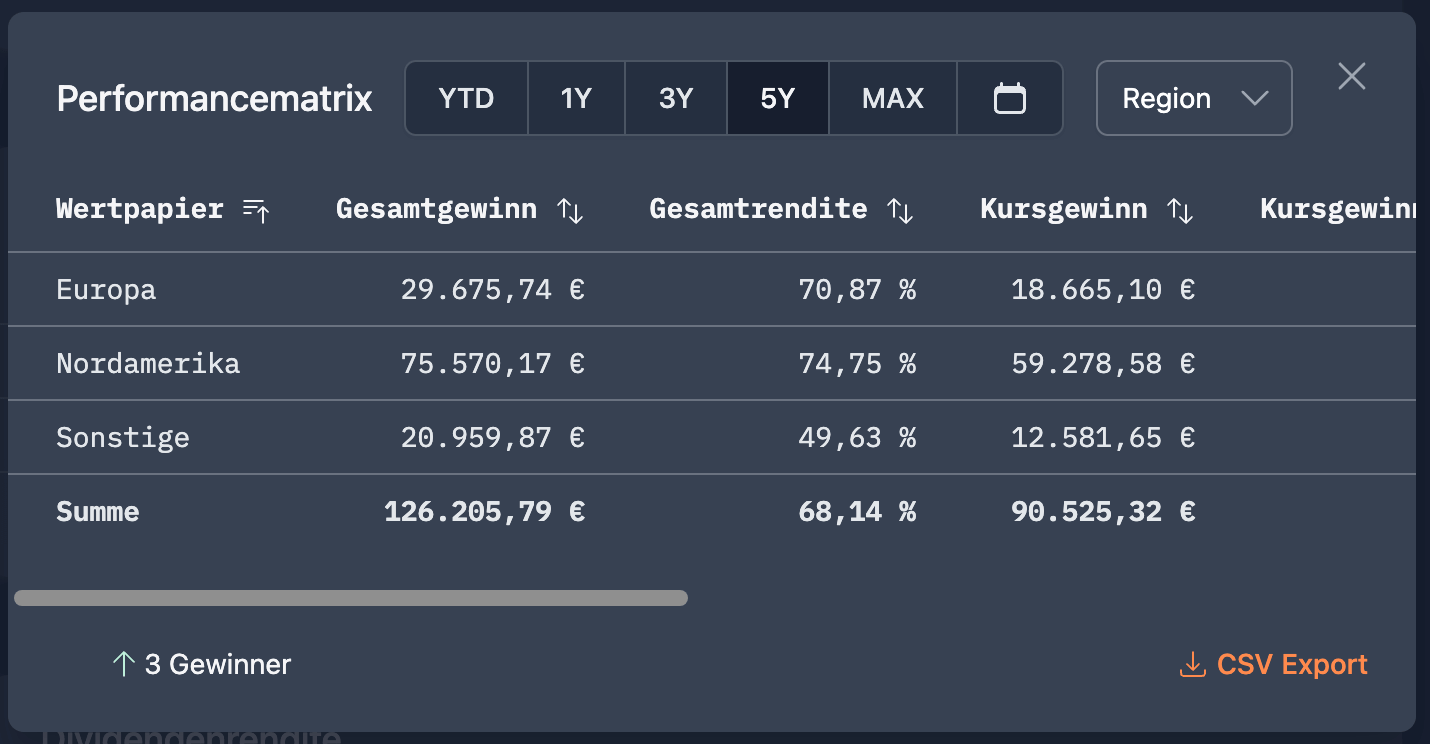Click the chevron on the Region selector
Image resolution: width=1430 pixels, height=744 pixels.
click(x=1257, y=98)
